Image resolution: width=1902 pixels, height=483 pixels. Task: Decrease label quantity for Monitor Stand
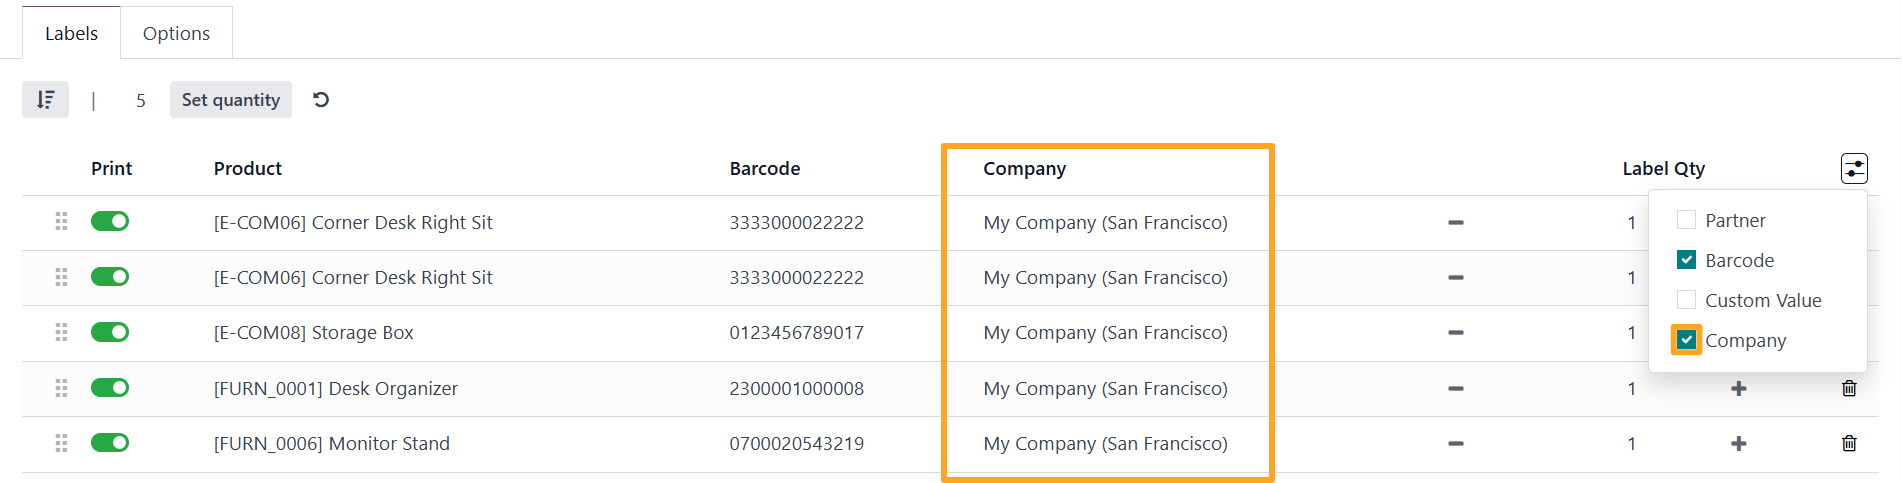(1456, 443)
